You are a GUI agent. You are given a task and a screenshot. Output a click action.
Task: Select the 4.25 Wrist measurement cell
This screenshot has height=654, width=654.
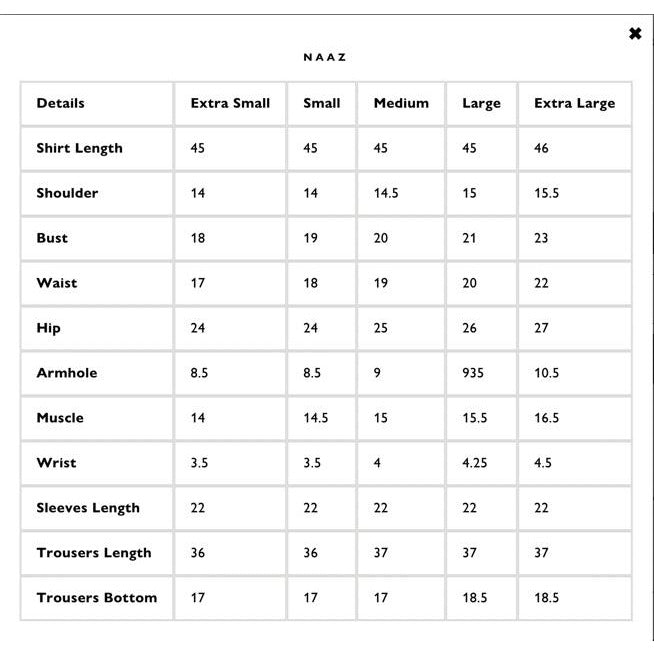point(475,463)
